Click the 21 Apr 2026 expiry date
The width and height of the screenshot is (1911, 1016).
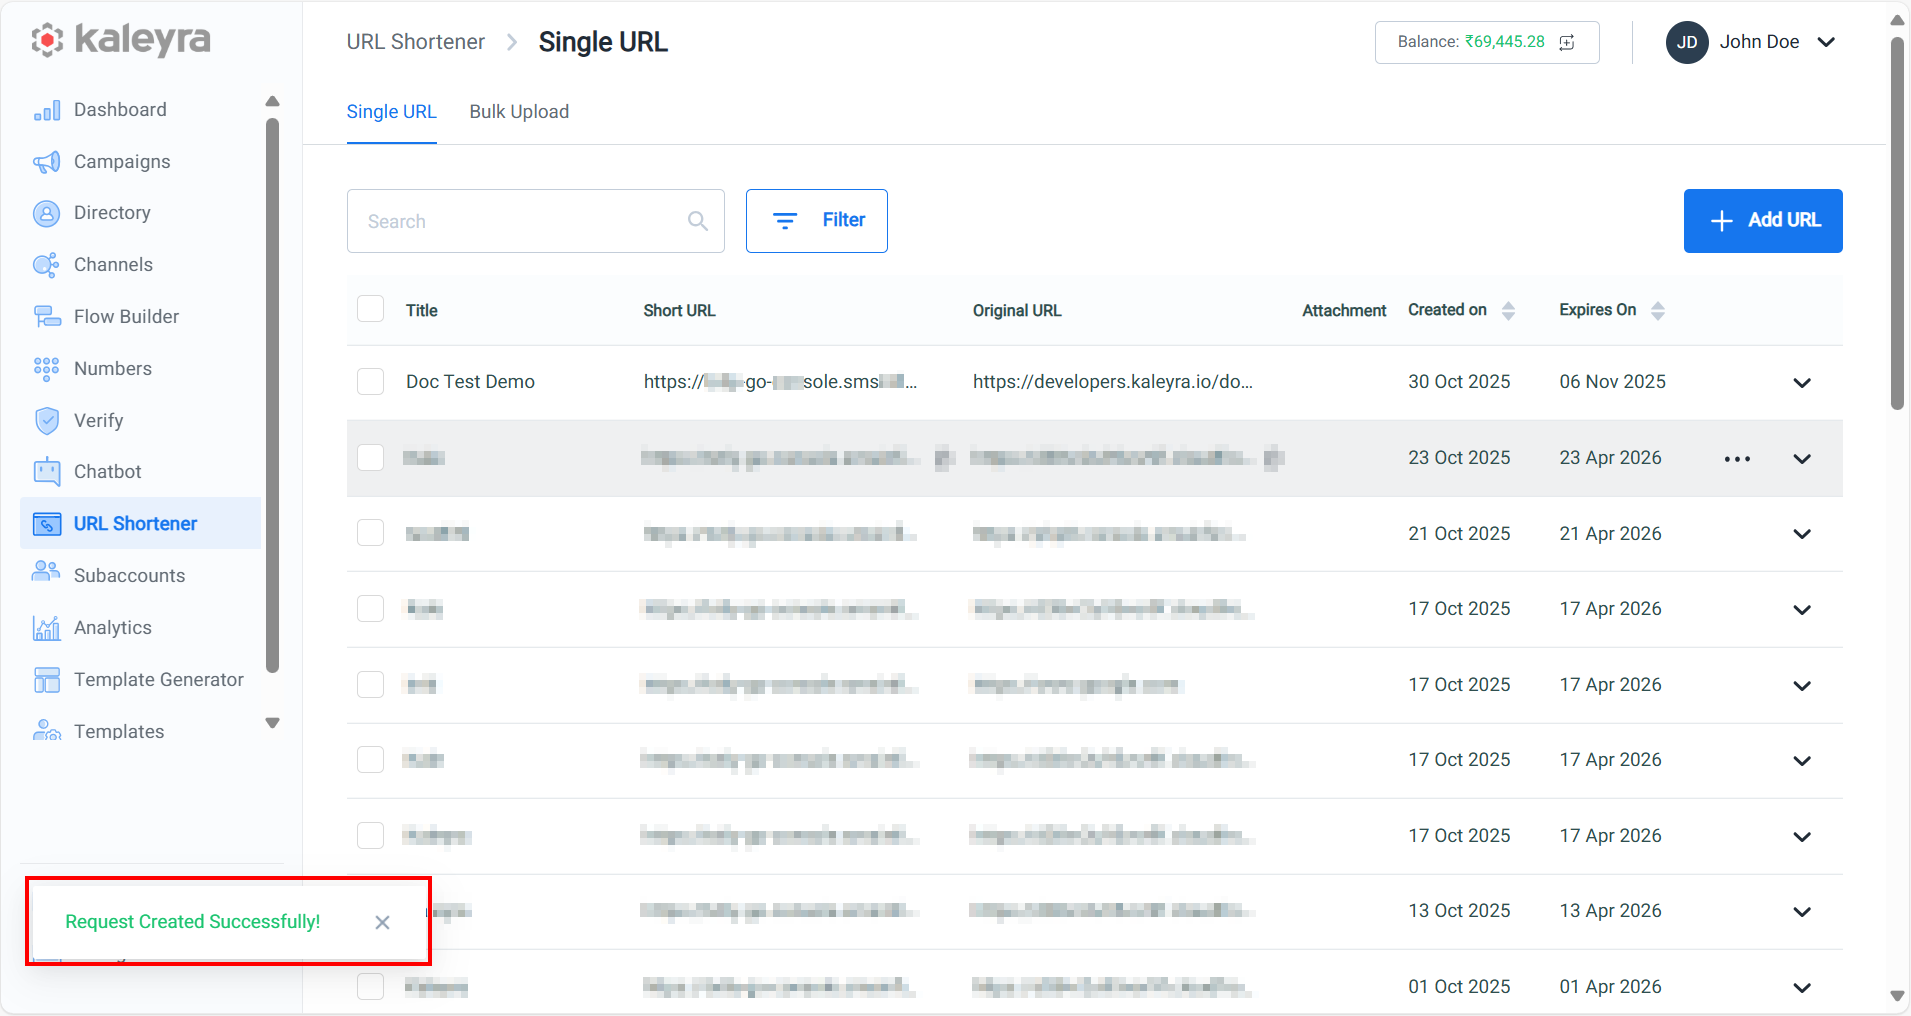1610,534
